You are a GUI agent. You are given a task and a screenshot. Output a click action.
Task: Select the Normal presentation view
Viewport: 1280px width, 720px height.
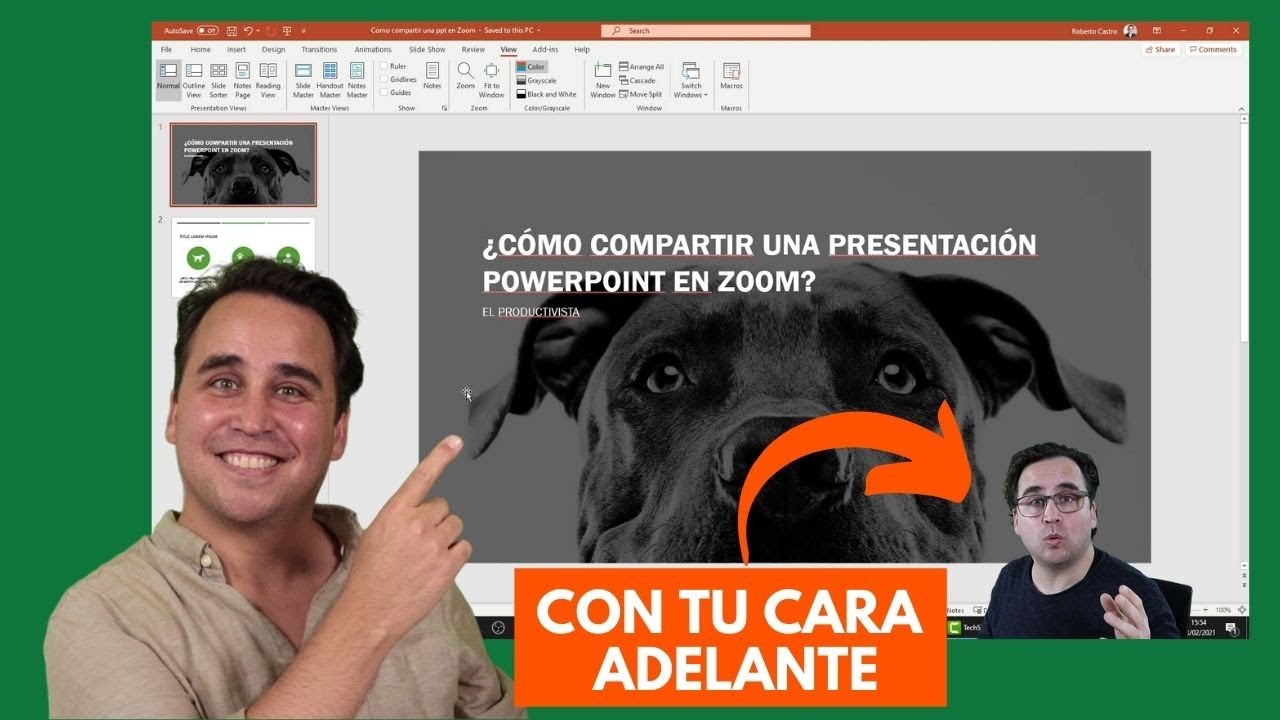tap(168, 80)
